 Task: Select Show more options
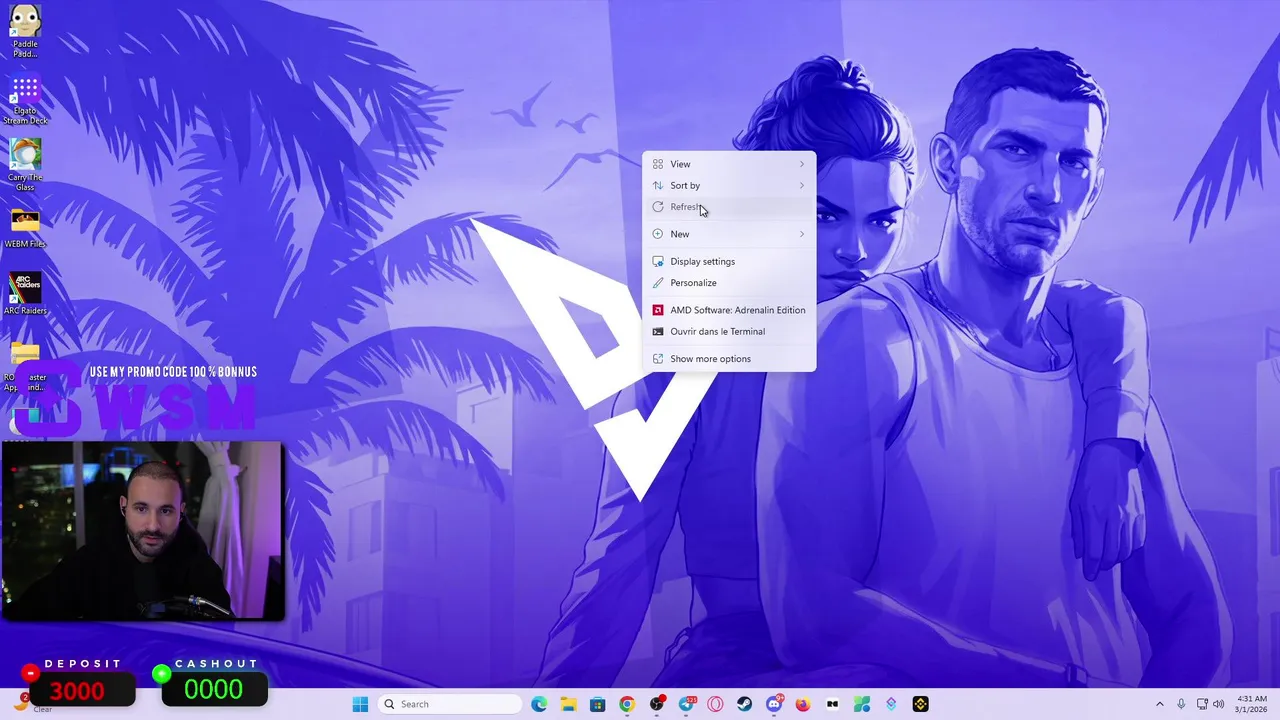729,358
